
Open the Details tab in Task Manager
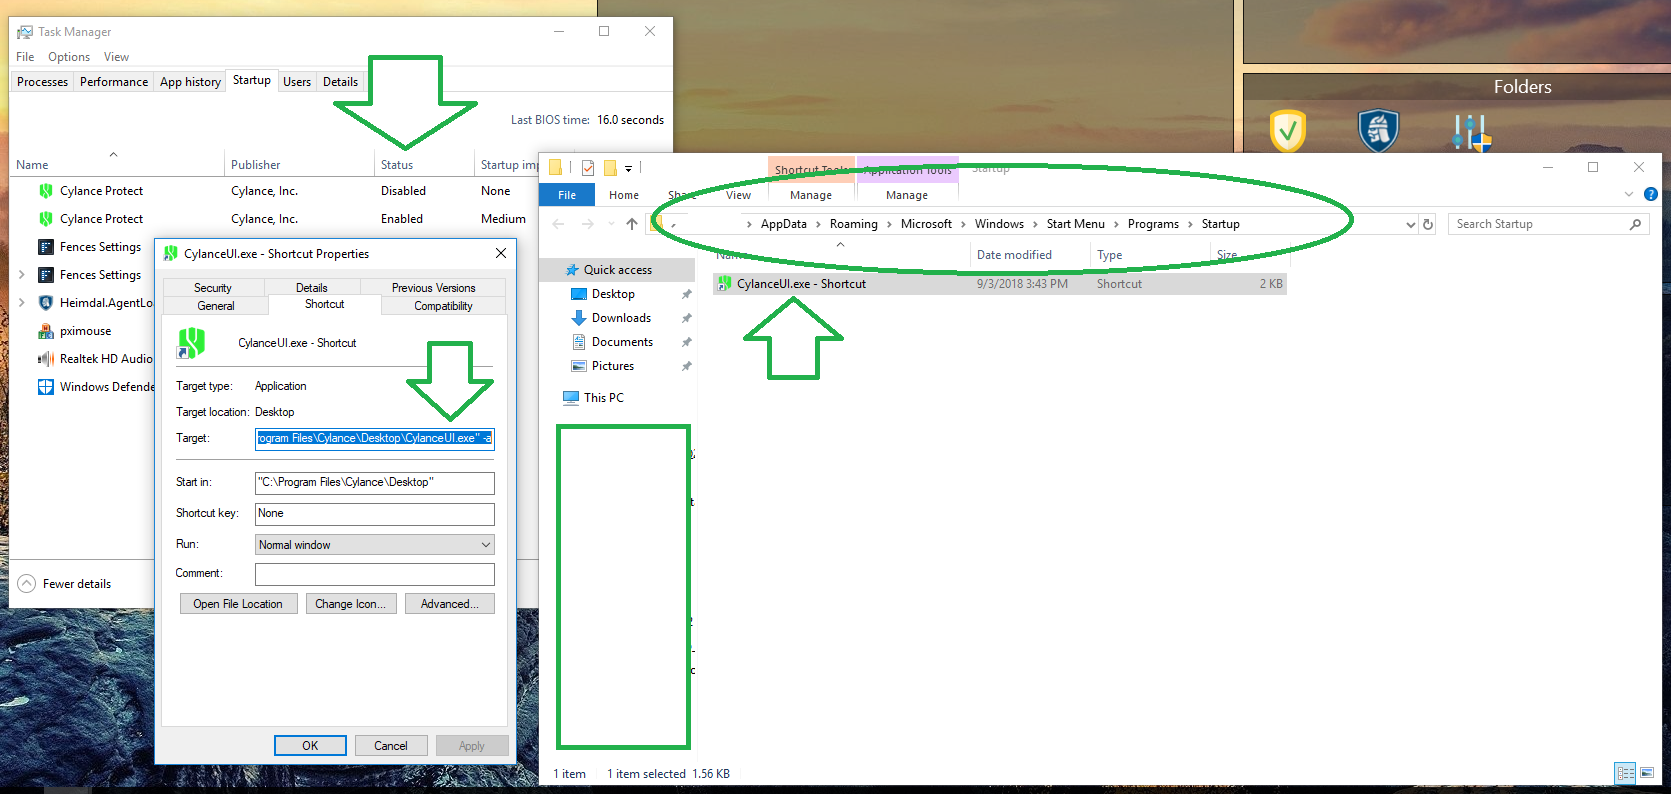pos(340,82)
